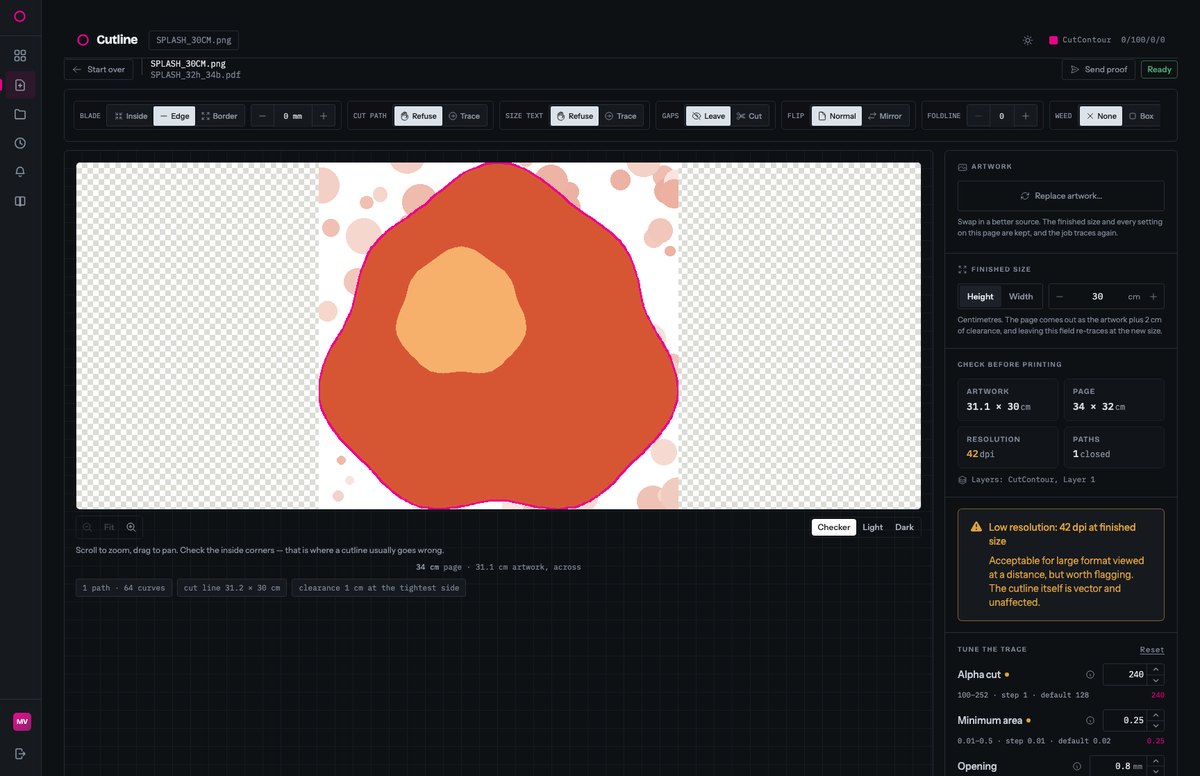Toggle the light theme sun icon
1200x776 pixels.
[x=1028, y=40]
